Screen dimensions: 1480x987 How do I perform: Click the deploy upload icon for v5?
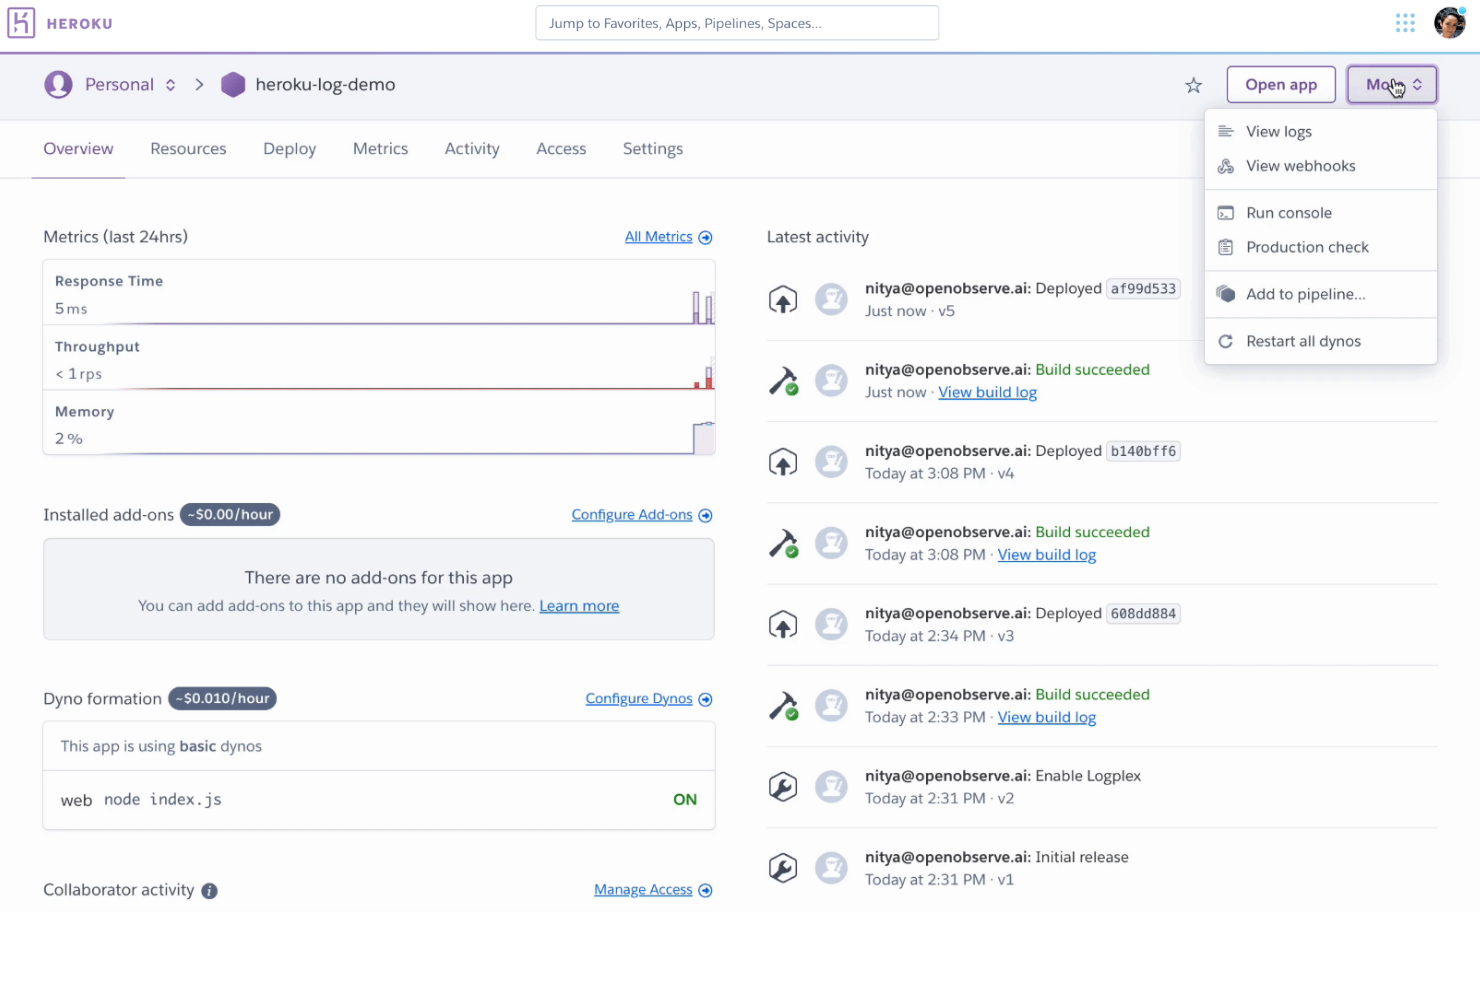click(783, 299)
